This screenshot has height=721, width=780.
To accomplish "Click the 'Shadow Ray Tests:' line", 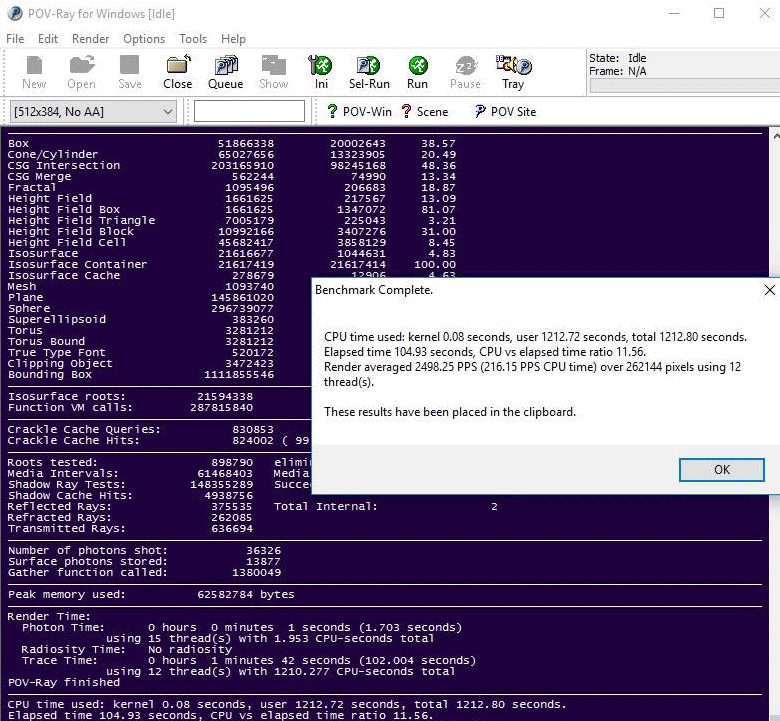I will pos(130,484).
